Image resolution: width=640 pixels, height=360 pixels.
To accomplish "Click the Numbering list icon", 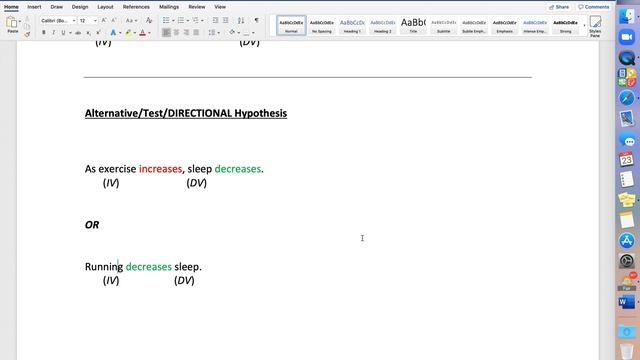I will click(180, 20).
